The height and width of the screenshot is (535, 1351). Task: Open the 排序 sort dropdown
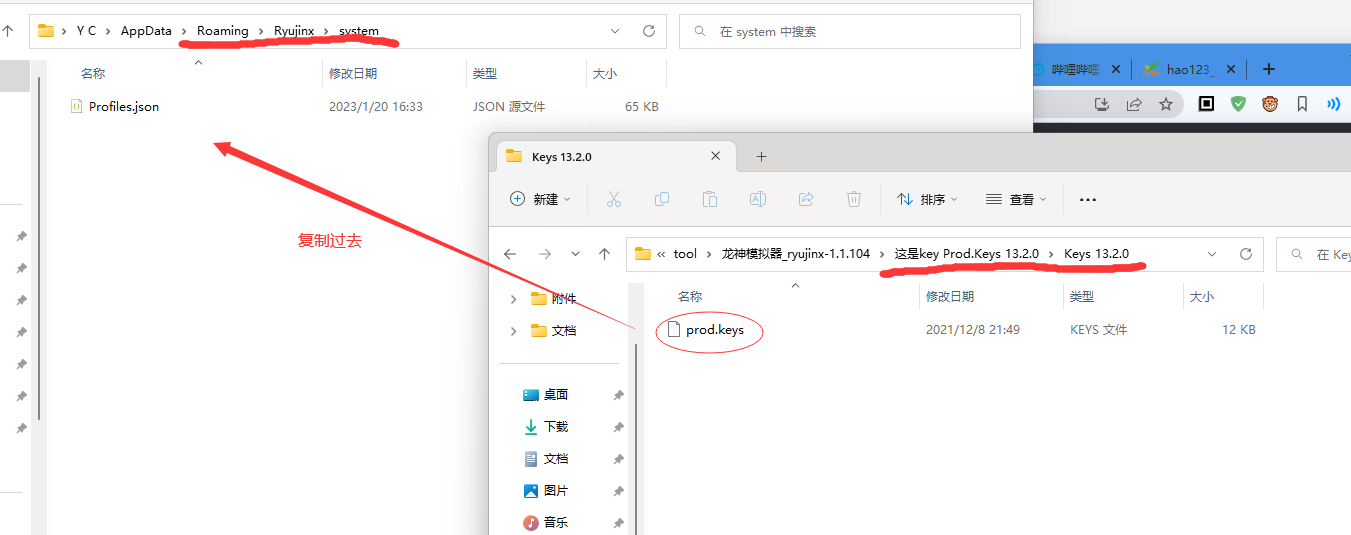pos(927,199)
